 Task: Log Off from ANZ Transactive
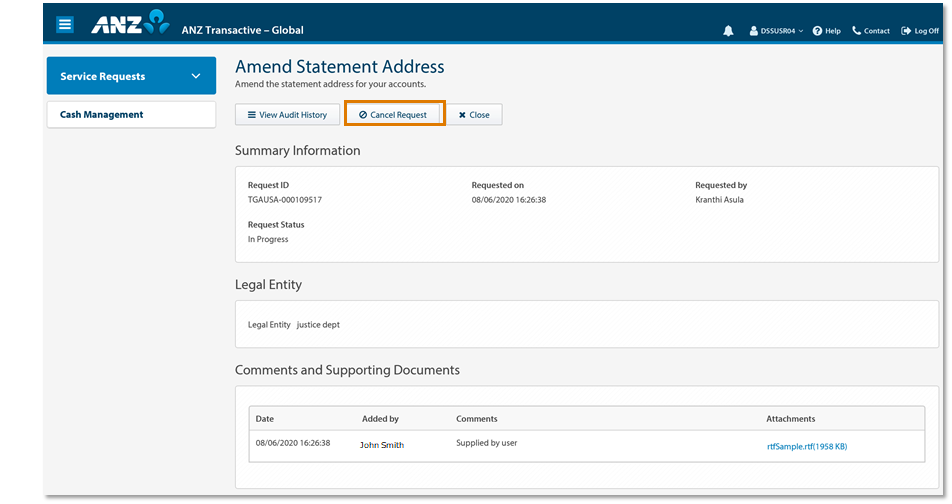[919, 31]
